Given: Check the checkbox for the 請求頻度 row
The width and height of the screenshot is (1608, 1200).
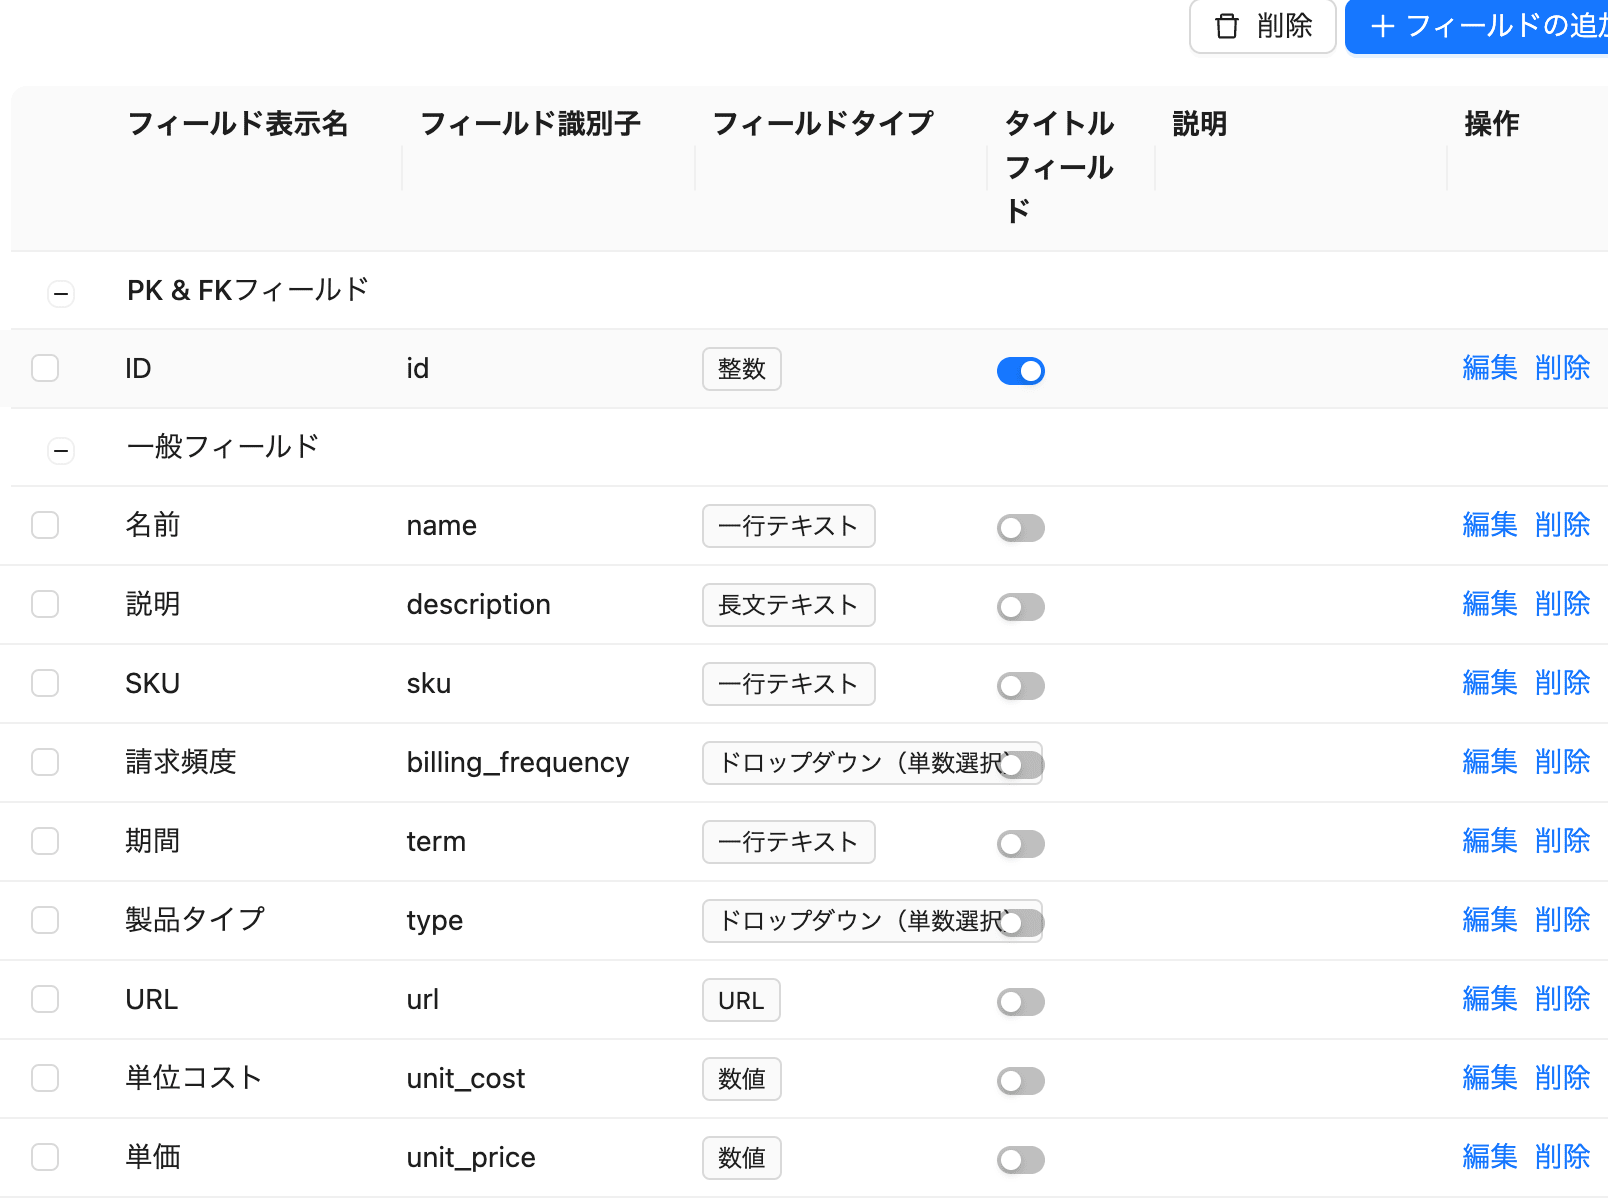Looking at the screenshot, I should tap(45, 762).
